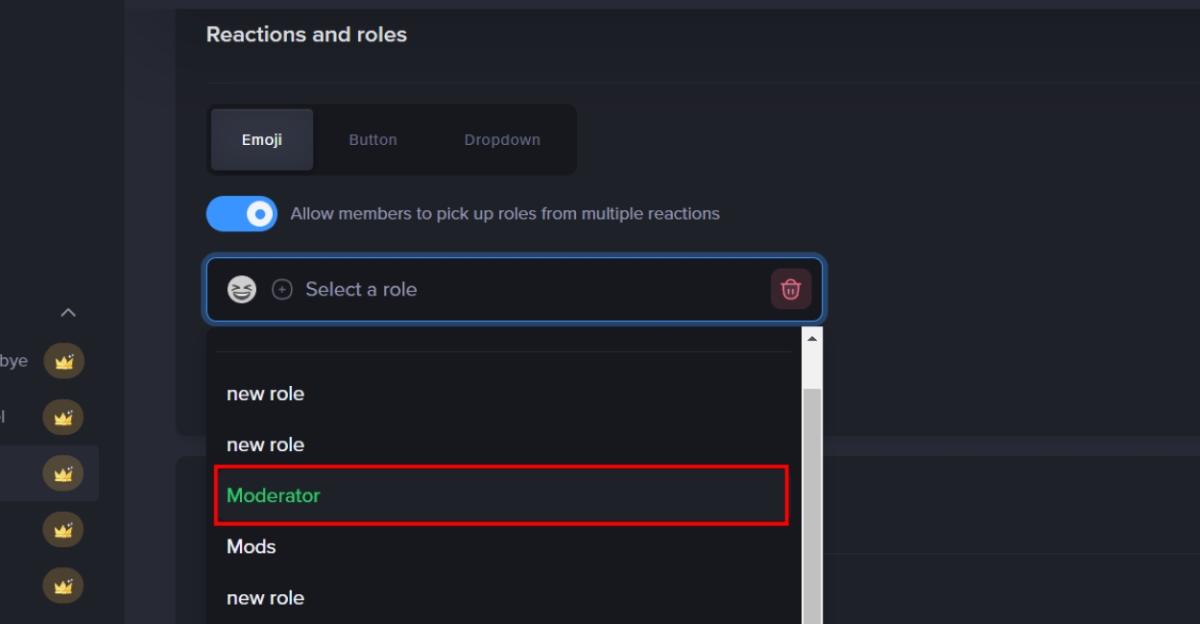Switch to the Dropdown tab

pyautogui.click(x=501, y=139)
